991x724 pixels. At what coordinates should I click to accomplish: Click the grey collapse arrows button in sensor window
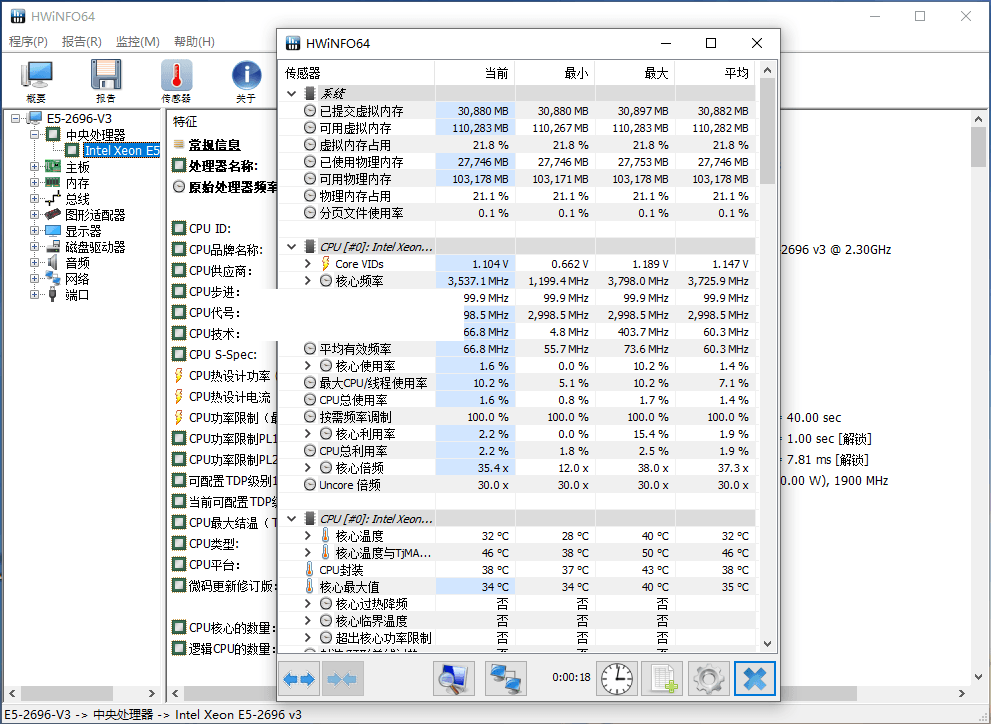343,679
